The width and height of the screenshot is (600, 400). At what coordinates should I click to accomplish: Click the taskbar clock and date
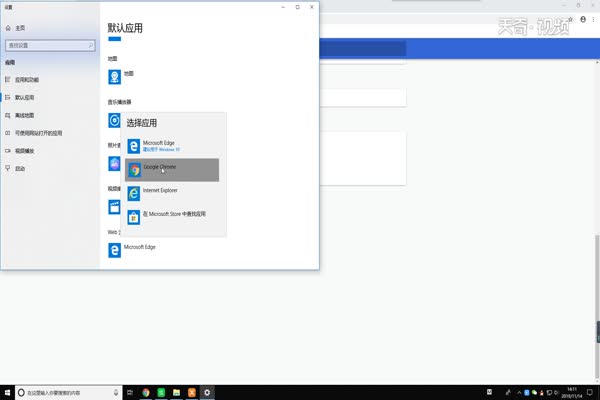[x=572, y=393]
